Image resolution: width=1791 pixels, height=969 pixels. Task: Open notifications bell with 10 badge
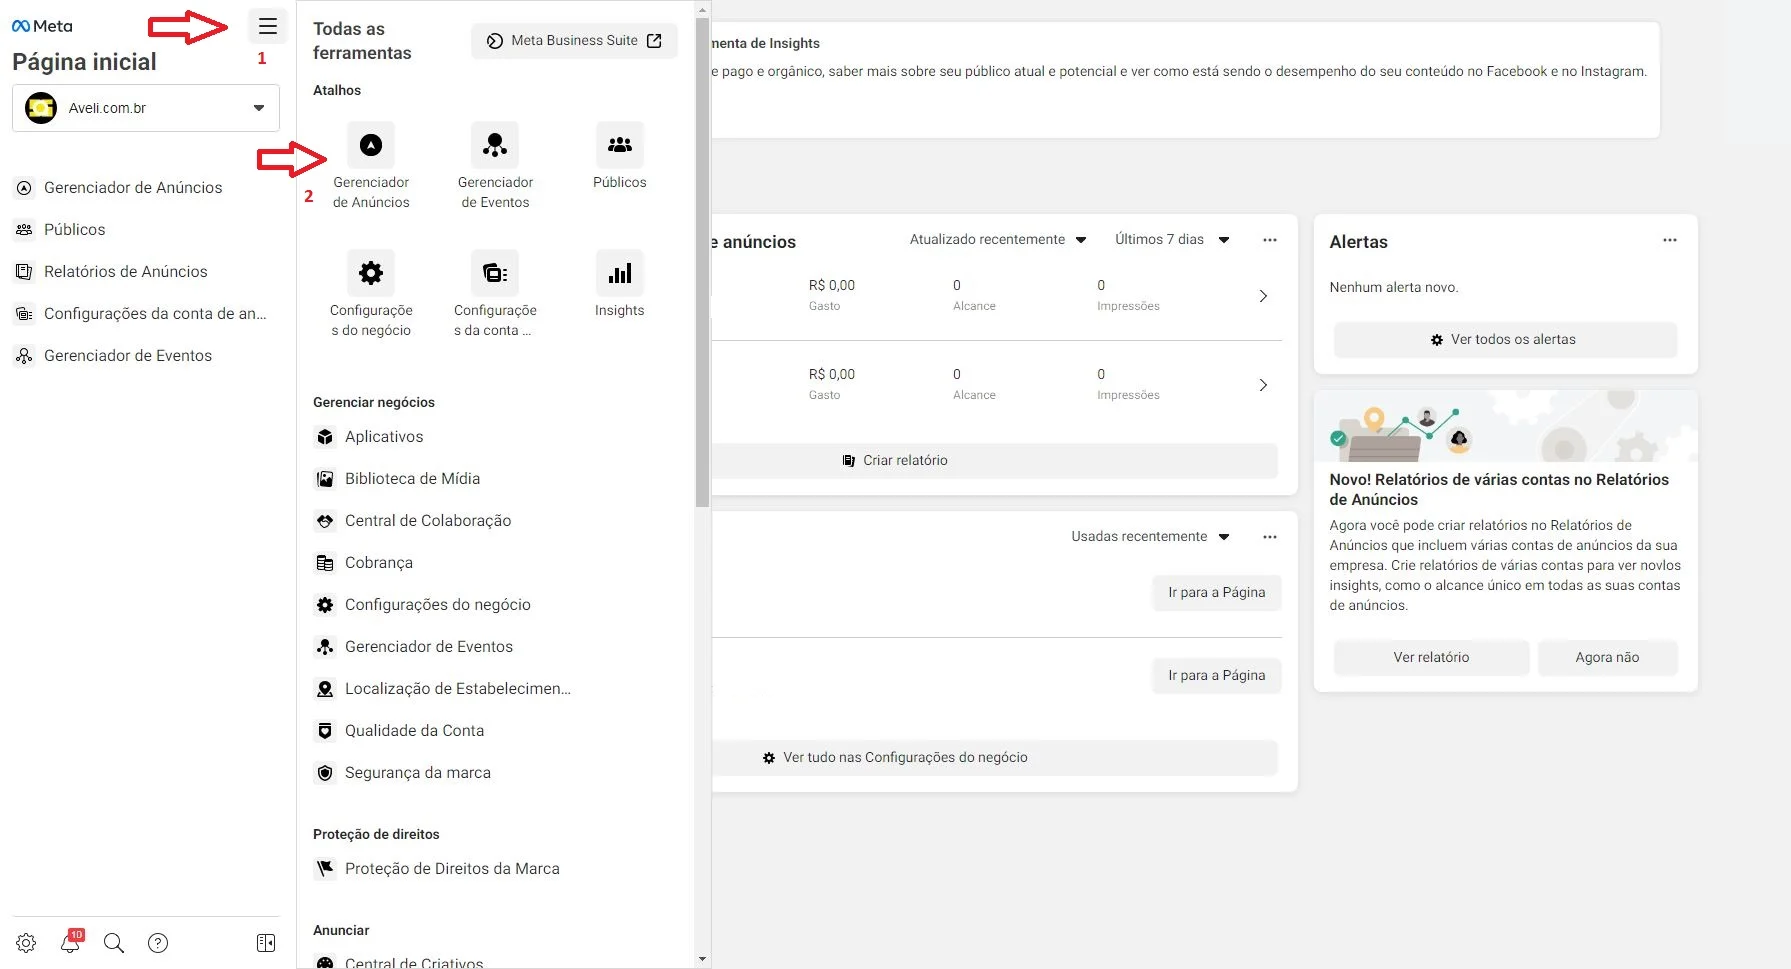tap(70, 942)
